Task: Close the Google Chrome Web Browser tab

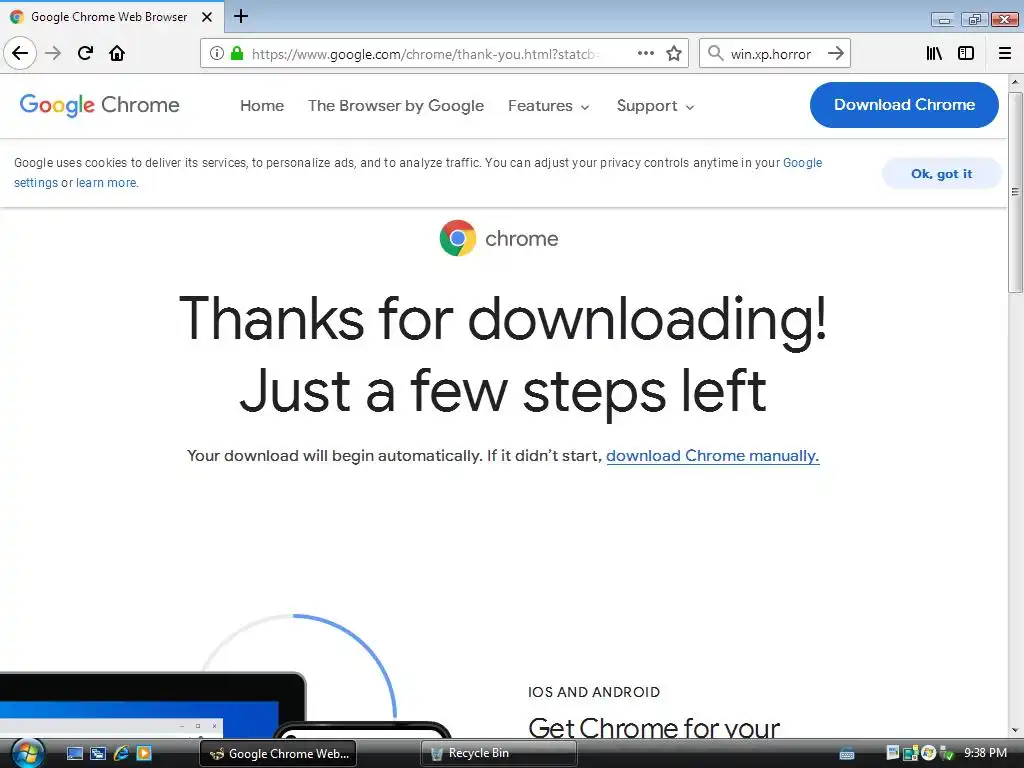Action: (207, 17)
